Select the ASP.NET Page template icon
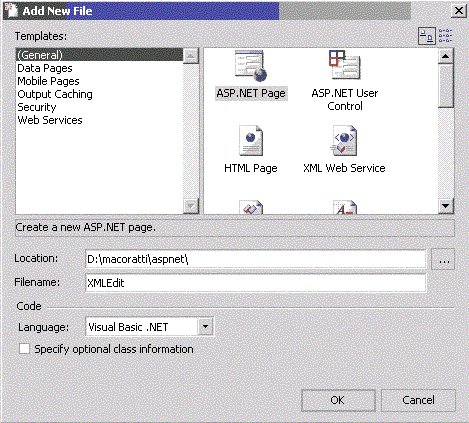Viewport: 469px width, 423px height. [x=251, y=66]
